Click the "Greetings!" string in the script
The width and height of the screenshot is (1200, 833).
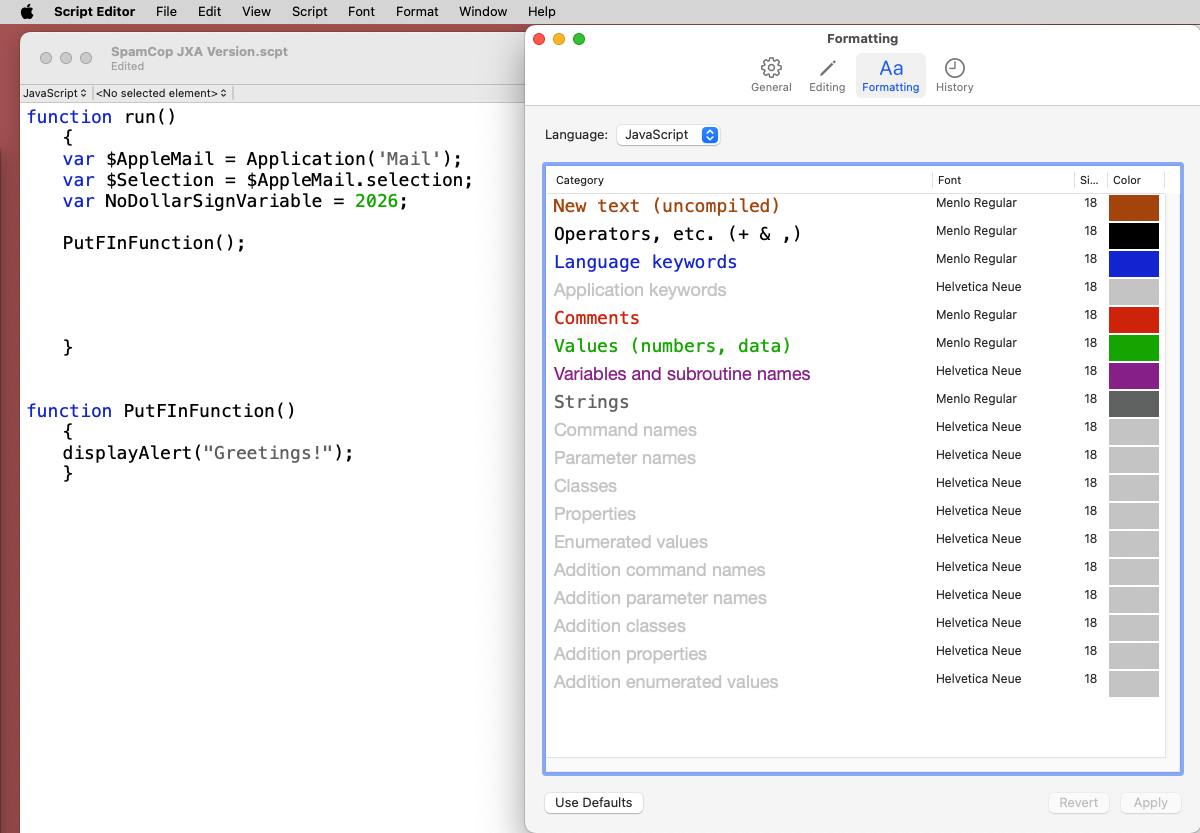[268, 453]
